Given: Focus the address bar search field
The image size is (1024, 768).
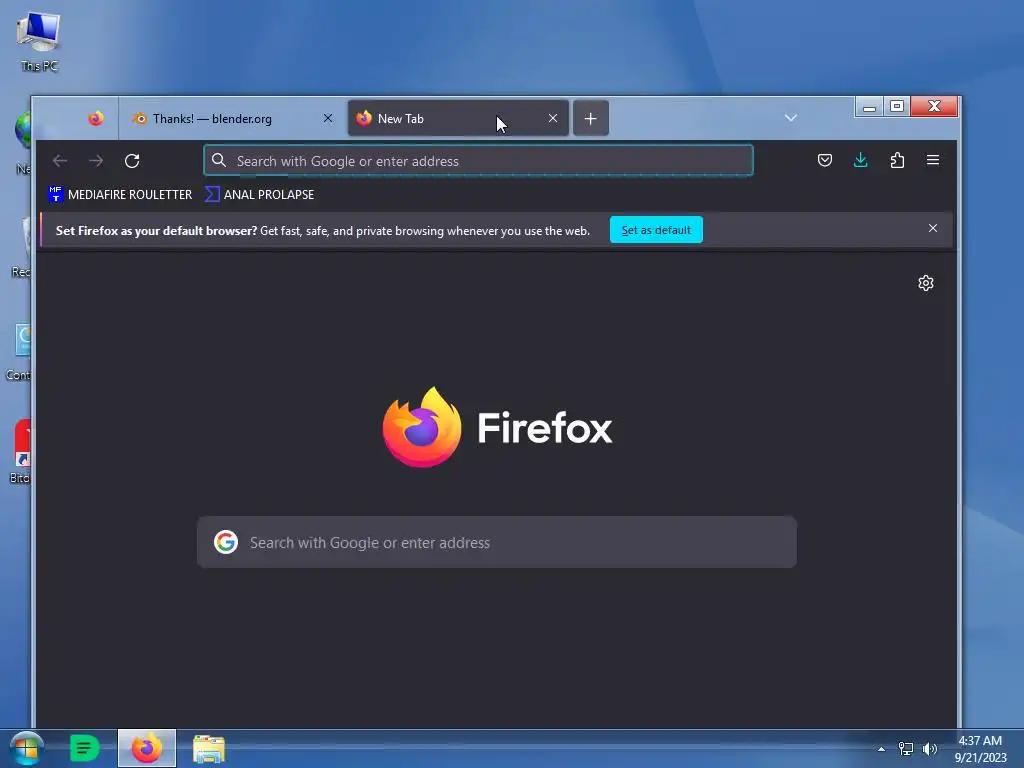Looking at the screenshot, I should pos(478,161).
